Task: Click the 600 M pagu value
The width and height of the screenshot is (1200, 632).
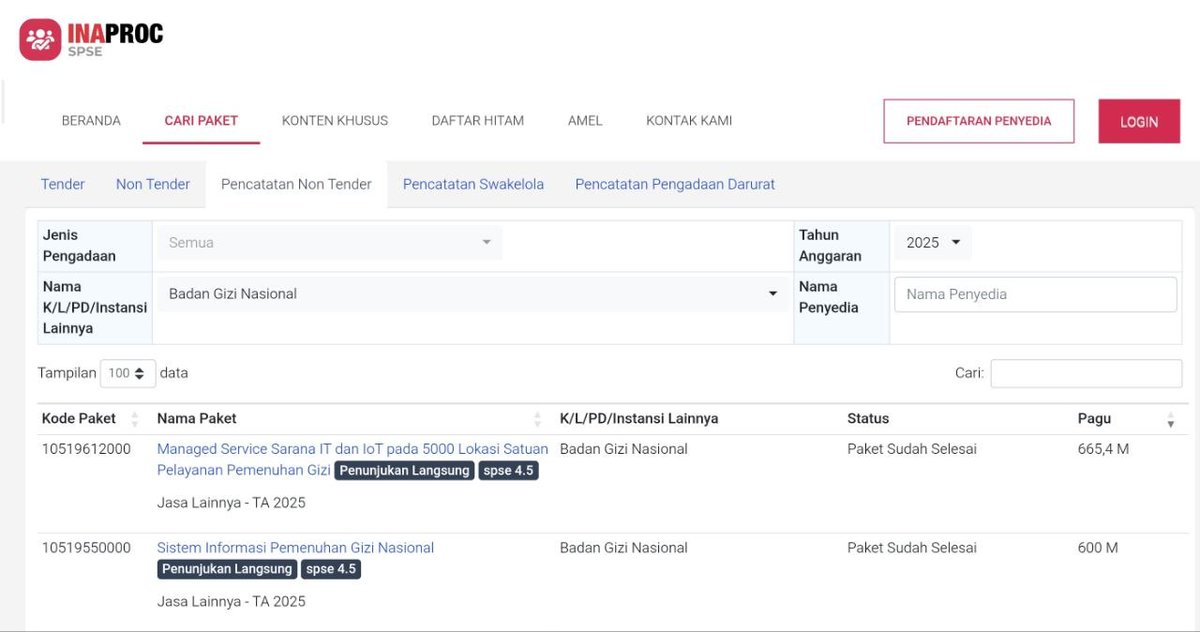Action: pyautogui.click(x=1097, y=547)
